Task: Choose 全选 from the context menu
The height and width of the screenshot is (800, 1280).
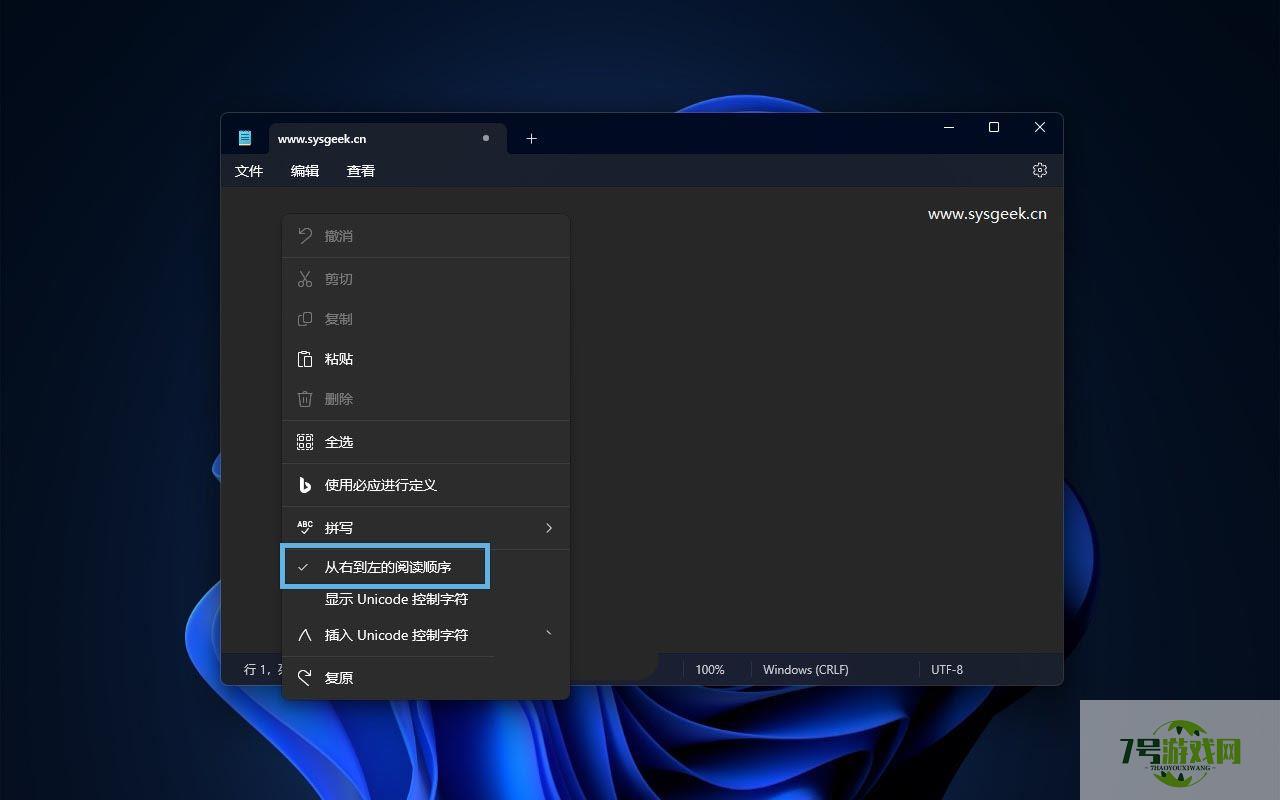Action: coord(426,442)
